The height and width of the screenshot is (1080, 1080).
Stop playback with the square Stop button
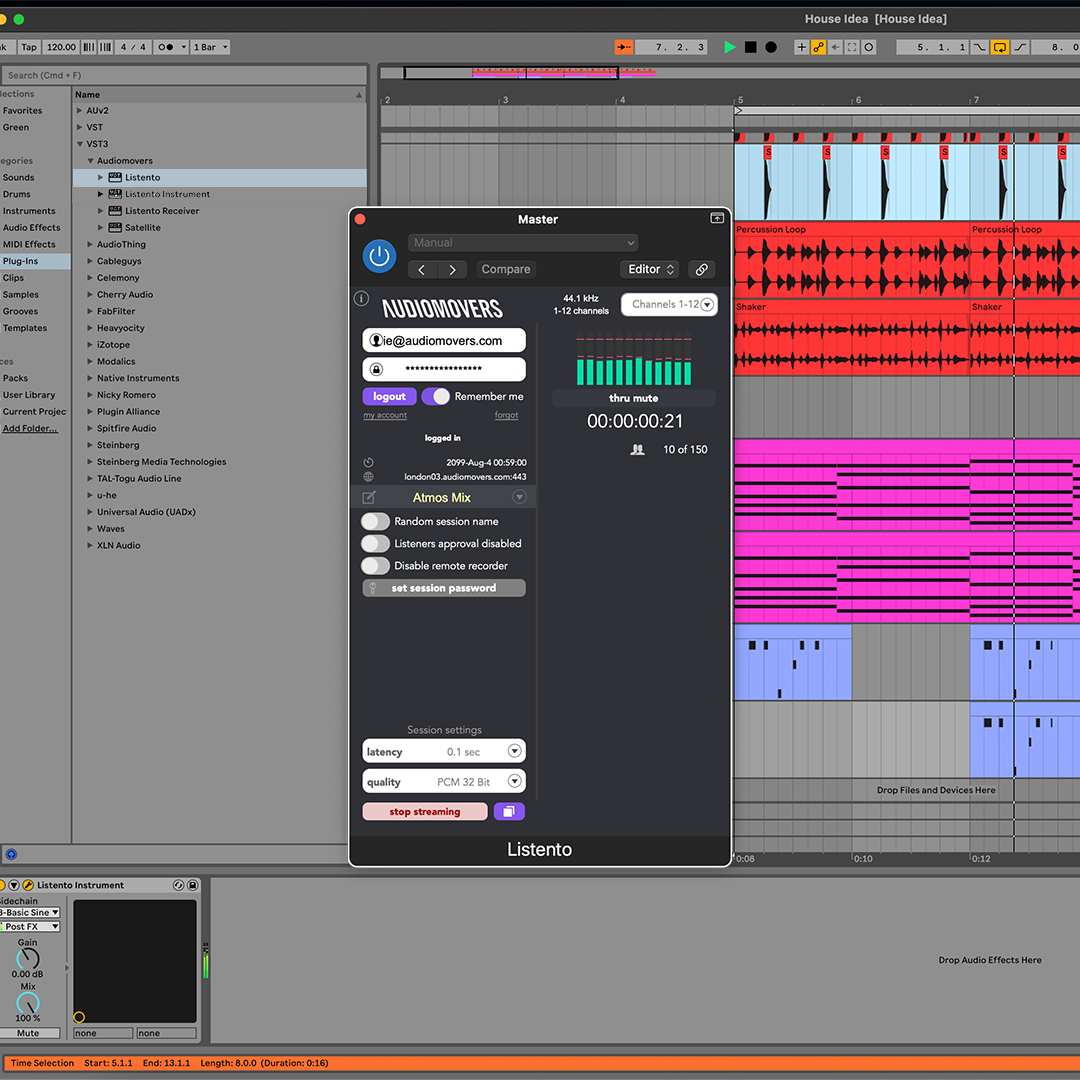click(x=751, y=47)
